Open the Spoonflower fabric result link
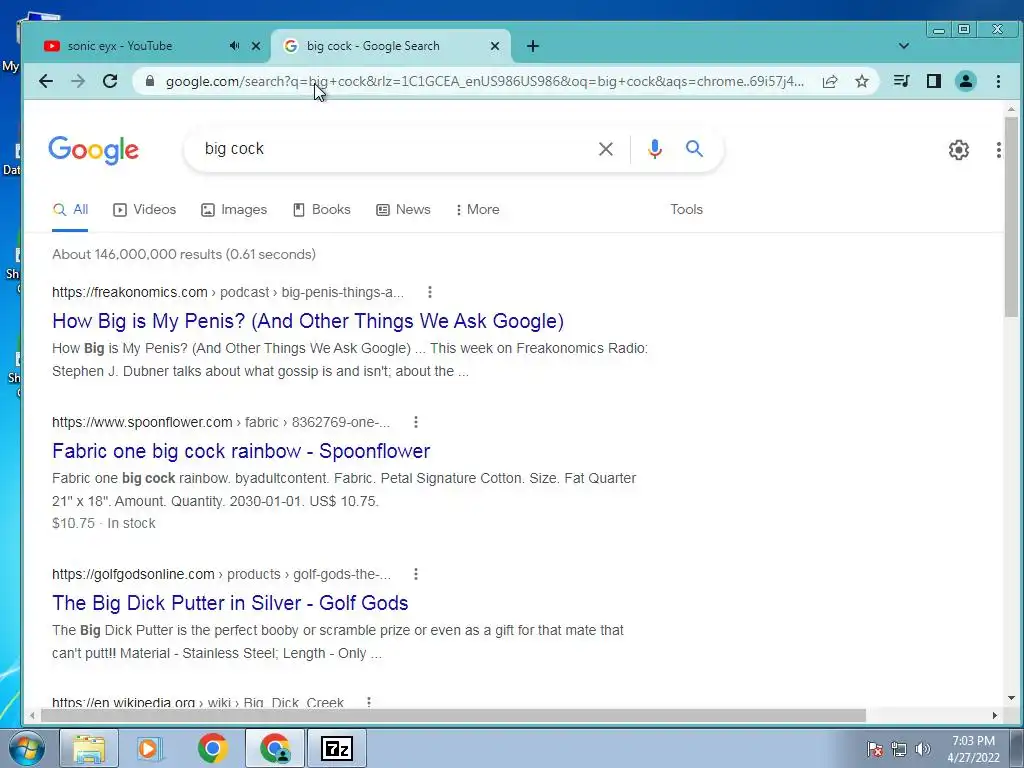 pos(241,451)
